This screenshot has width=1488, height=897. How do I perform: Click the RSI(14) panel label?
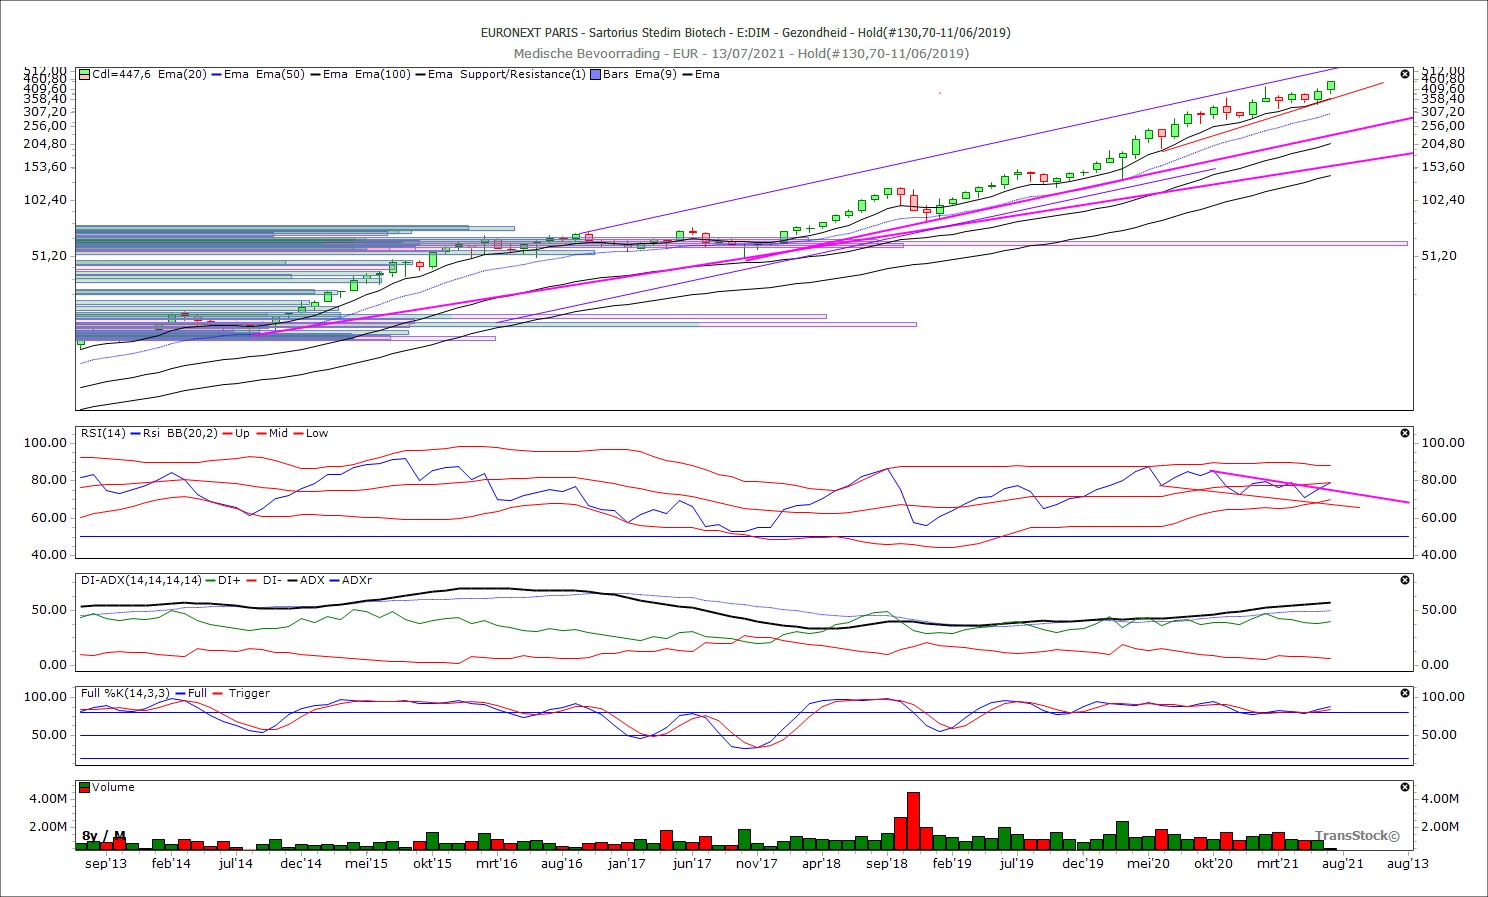pyautogui.click(x=104, y=433)
